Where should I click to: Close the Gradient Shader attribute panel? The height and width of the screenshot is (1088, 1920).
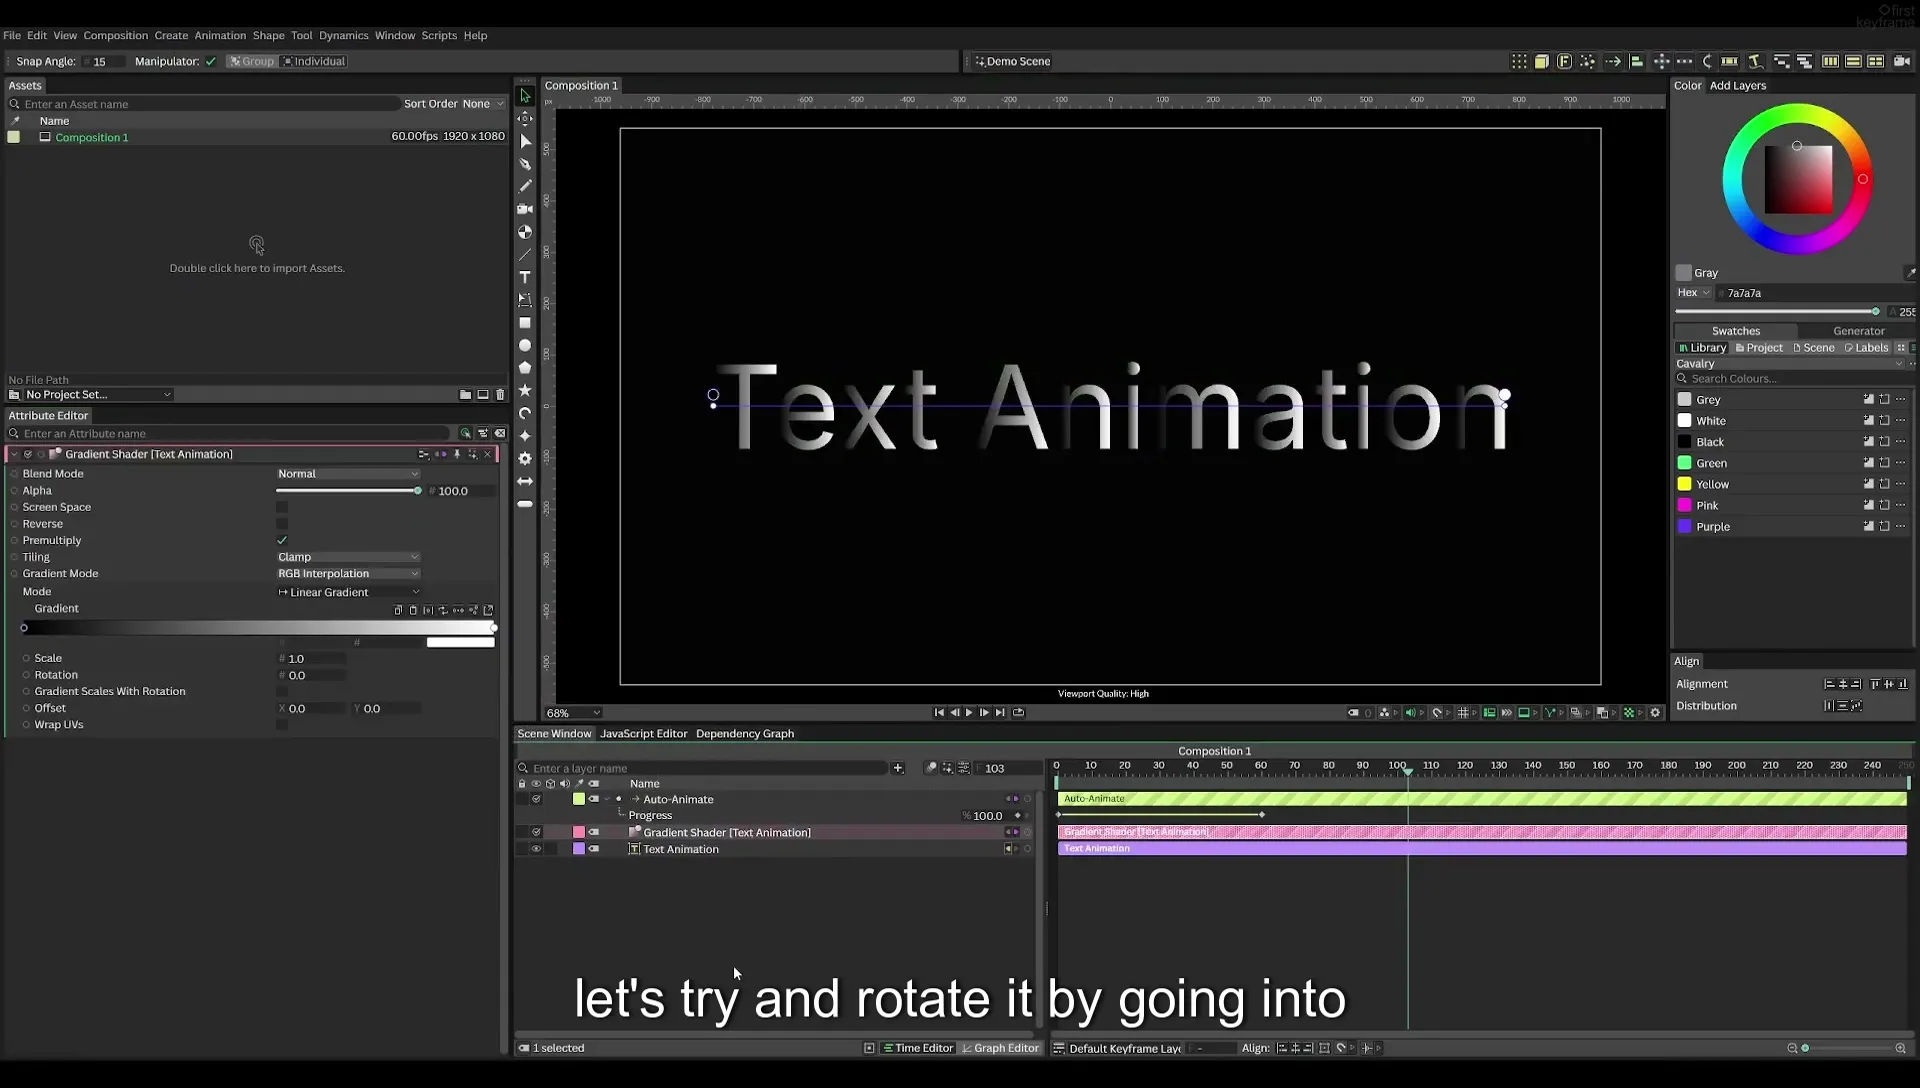[488, 454]
